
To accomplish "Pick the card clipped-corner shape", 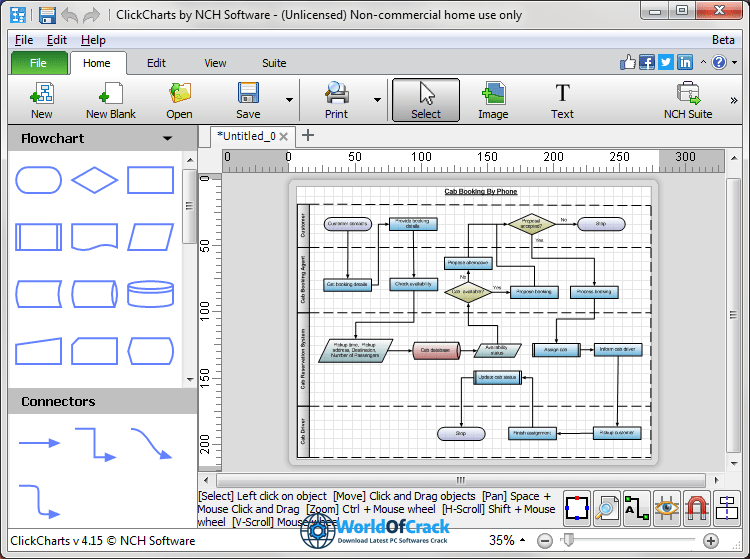I will pos(94,351).
